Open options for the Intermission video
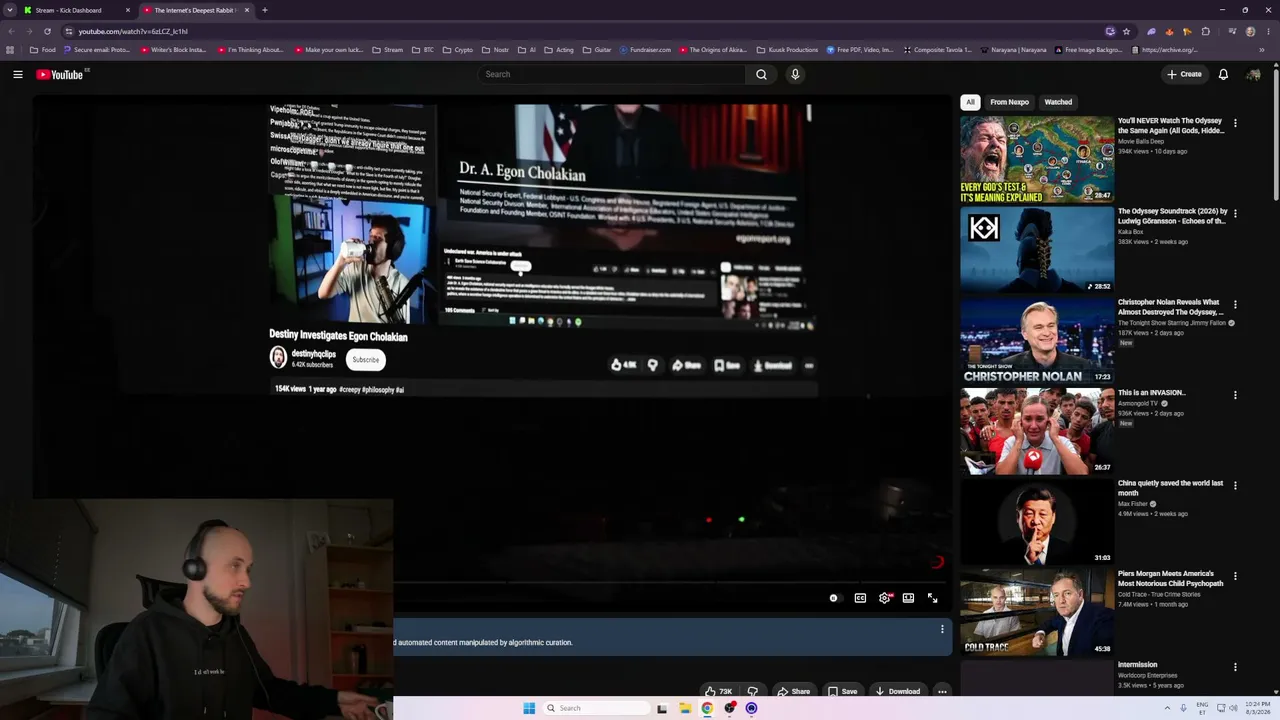Viewport: 1280px width, 720px height. tap(1235, 667)
